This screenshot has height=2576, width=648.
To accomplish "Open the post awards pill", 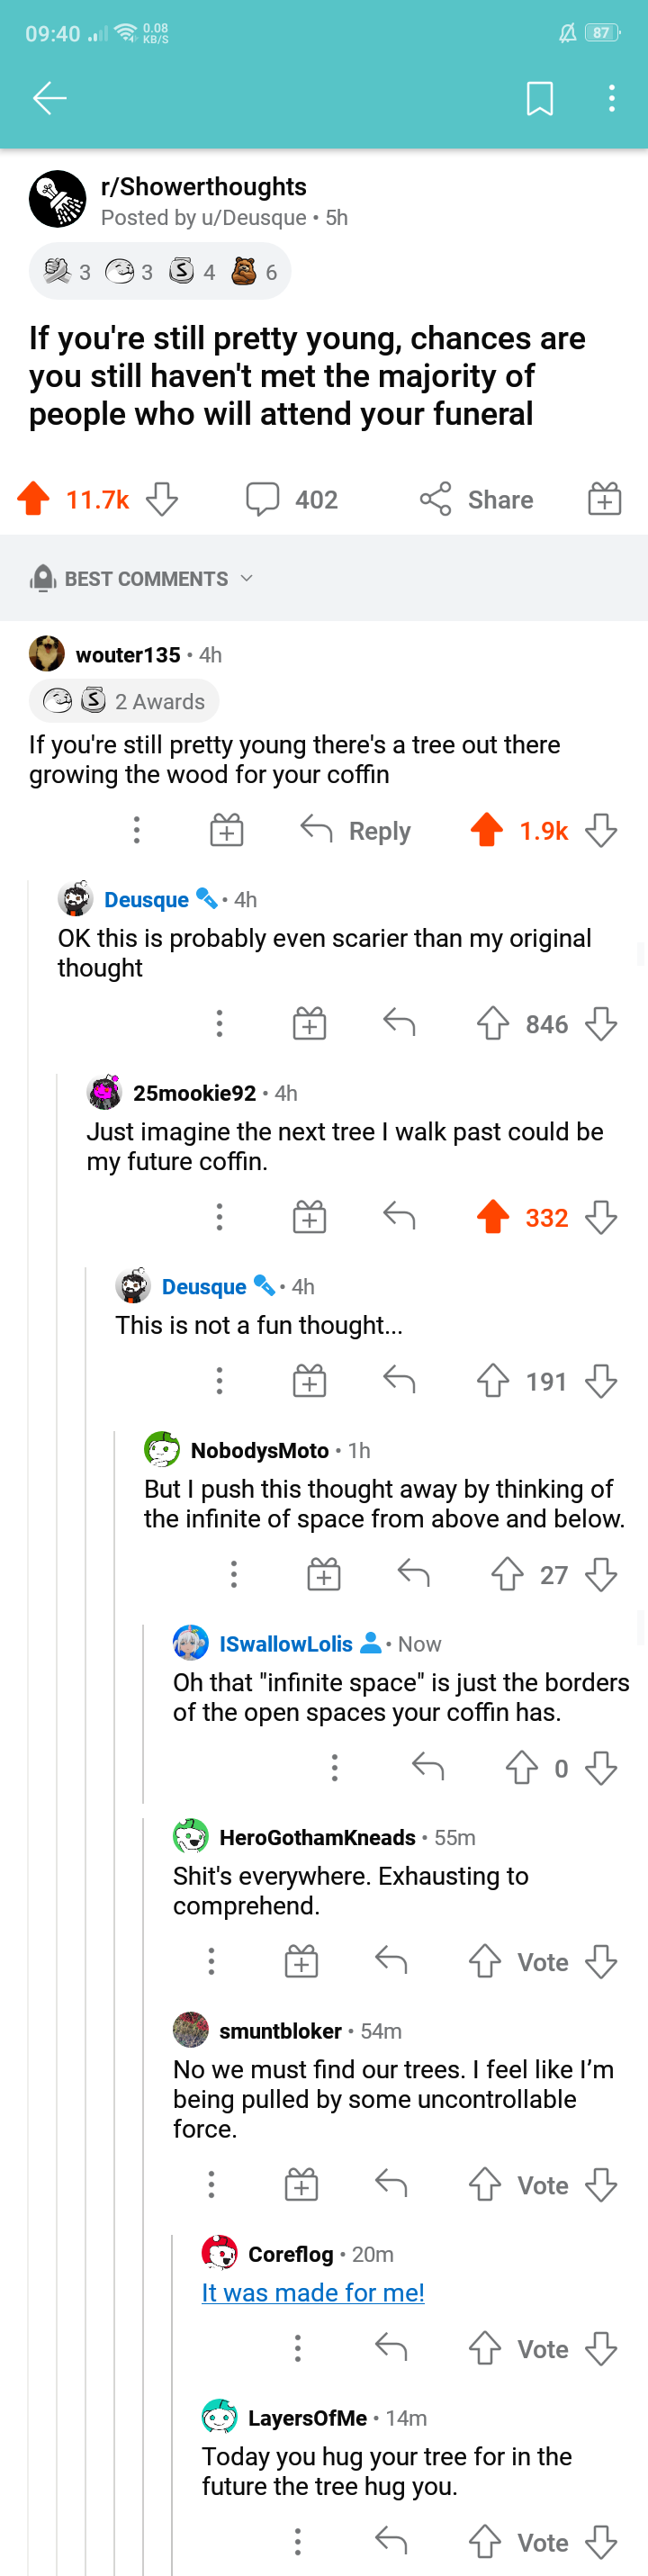I will tap(160, 272).
